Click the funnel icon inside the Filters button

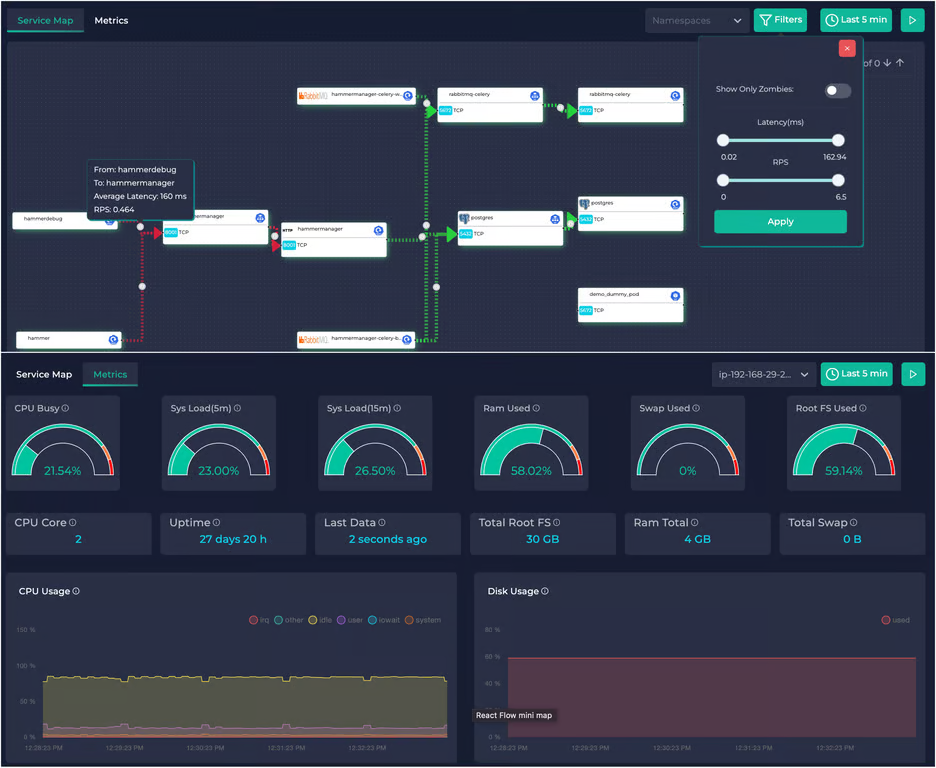point(765,19)
